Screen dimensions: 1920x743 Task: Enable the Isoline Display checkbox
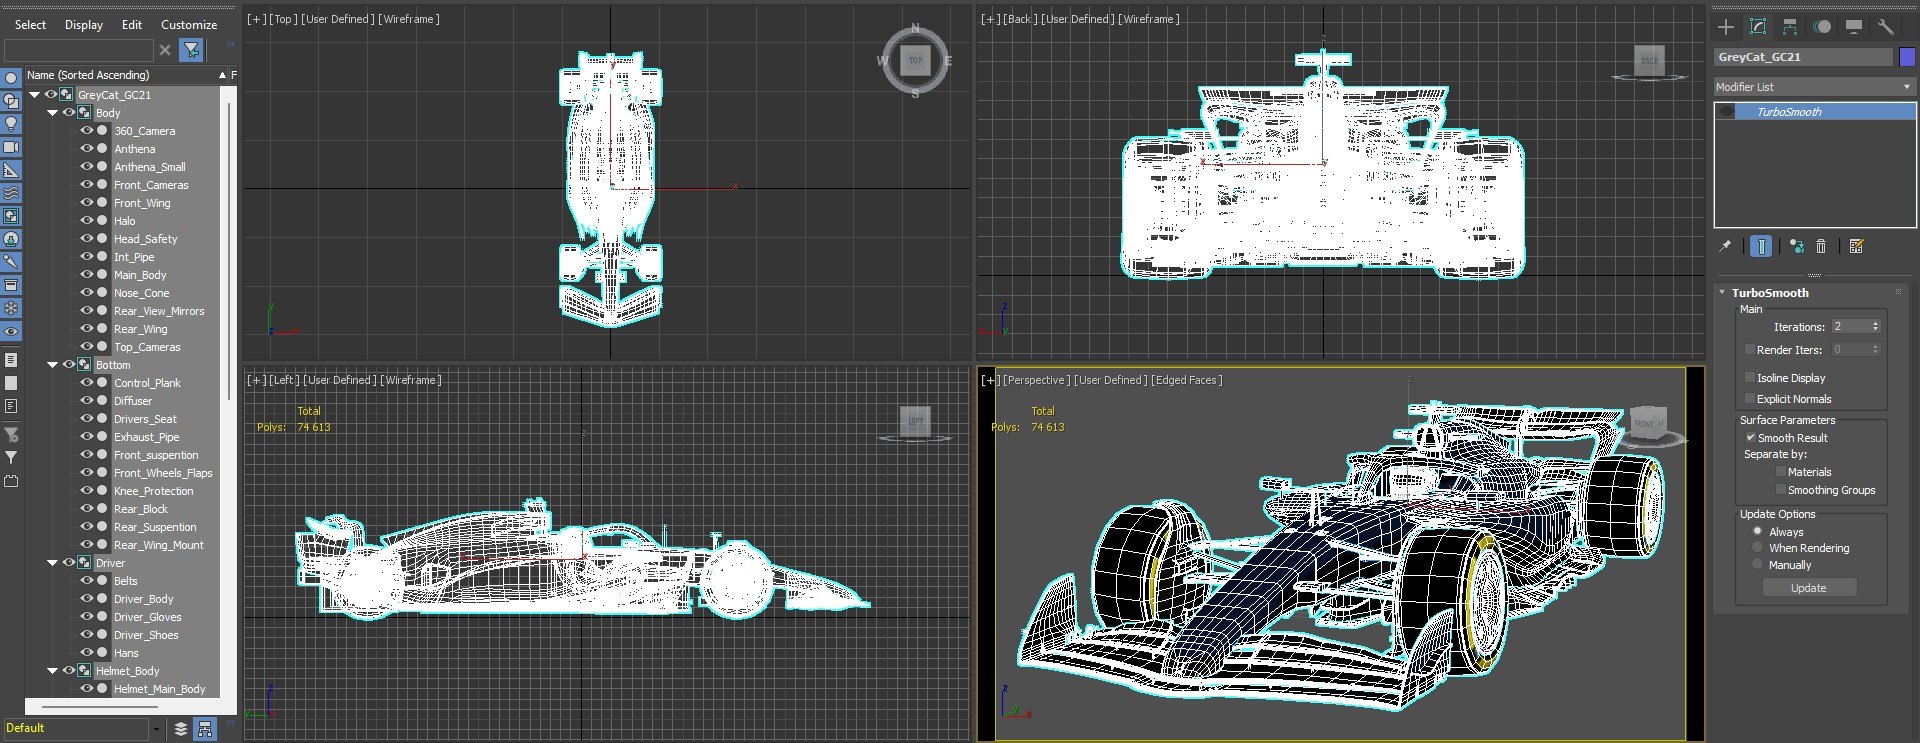(1750, 378)
